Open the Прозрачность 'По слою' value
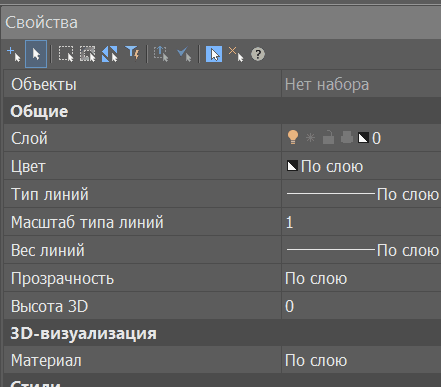Image resolution: width=441 pixels, height=387 pixels. point(316,278)
